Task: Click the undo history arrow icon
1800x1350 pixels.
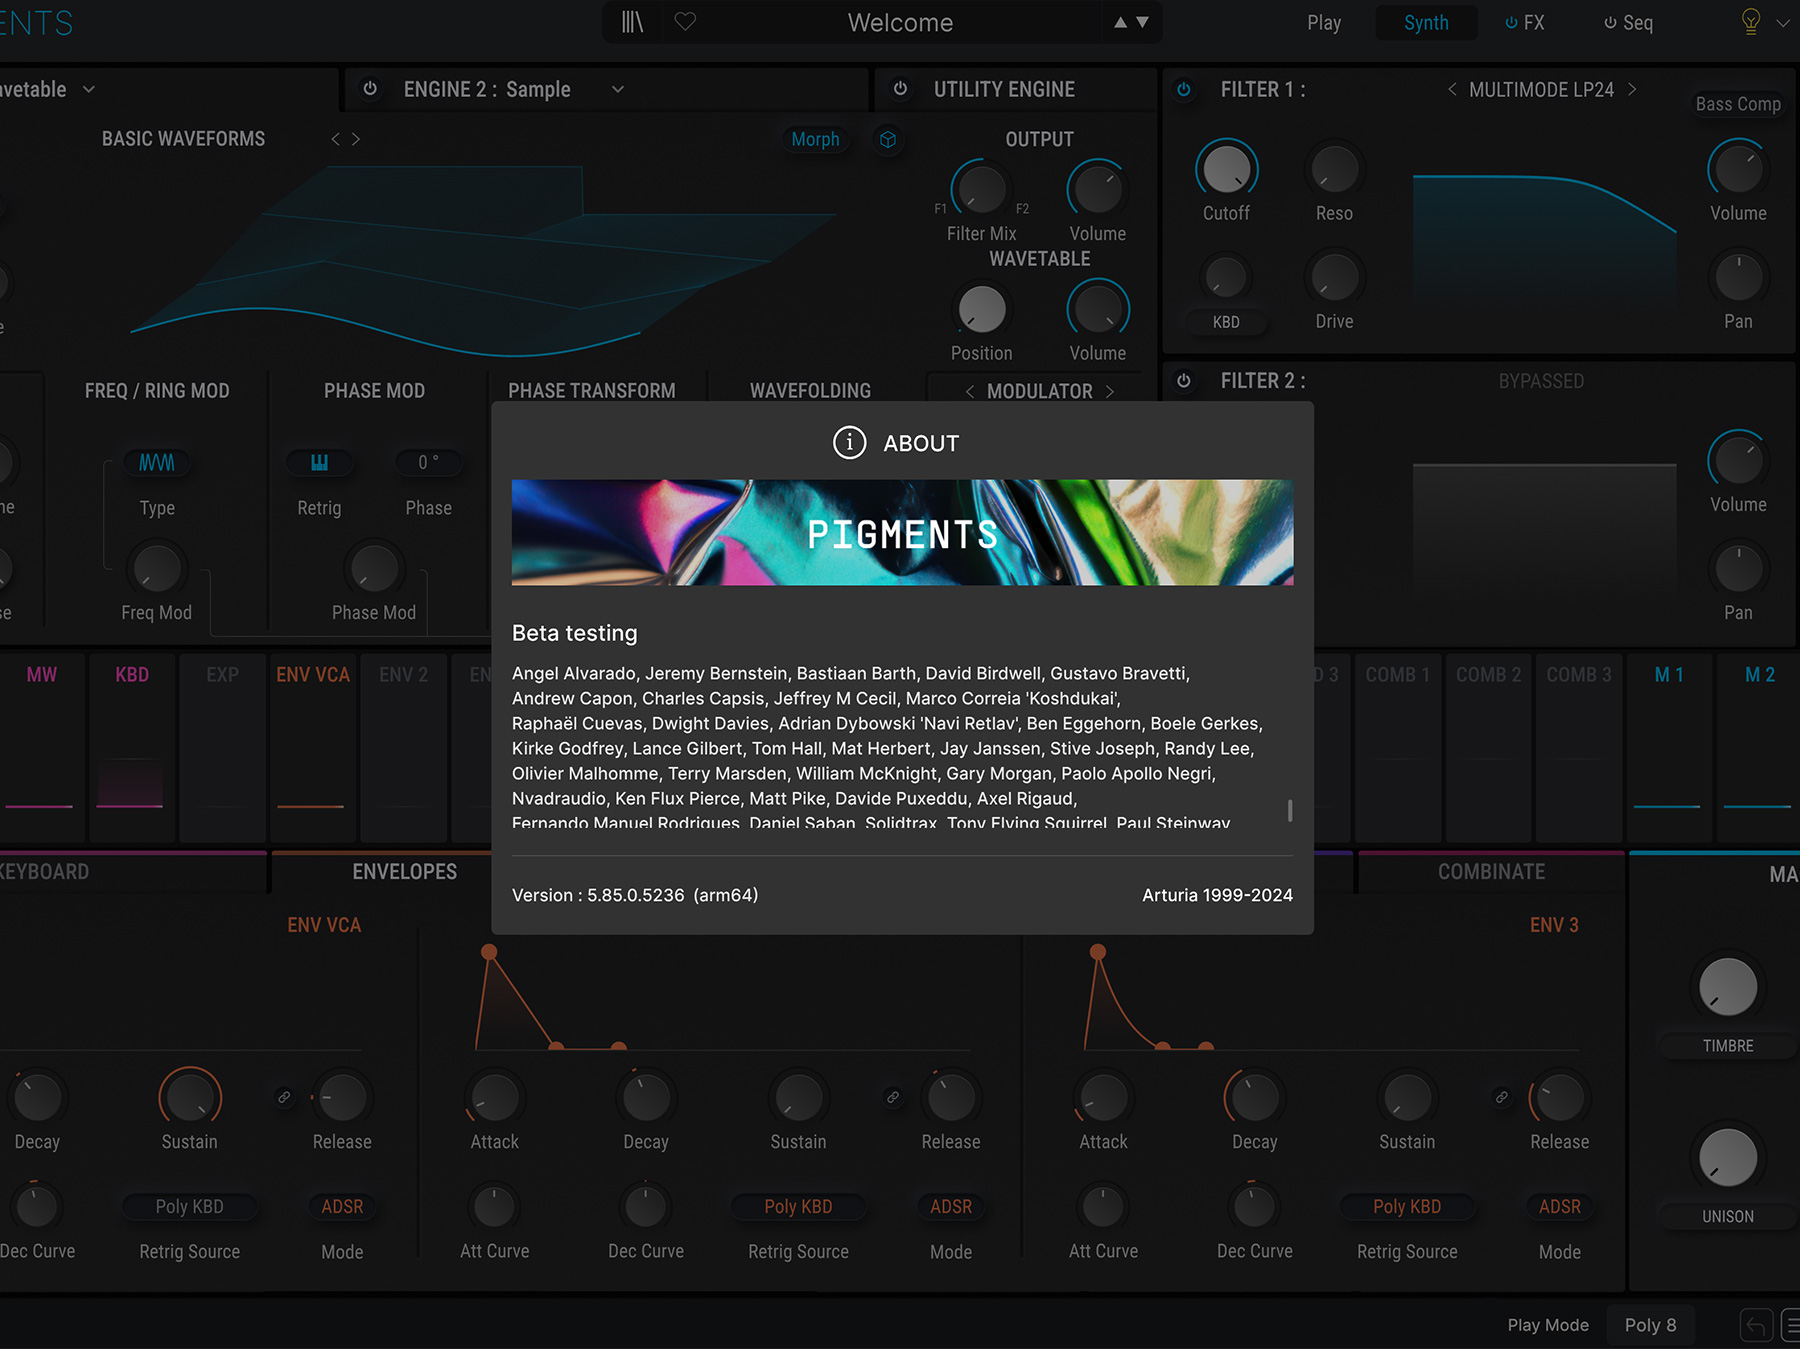Action: [1755, 1325]
